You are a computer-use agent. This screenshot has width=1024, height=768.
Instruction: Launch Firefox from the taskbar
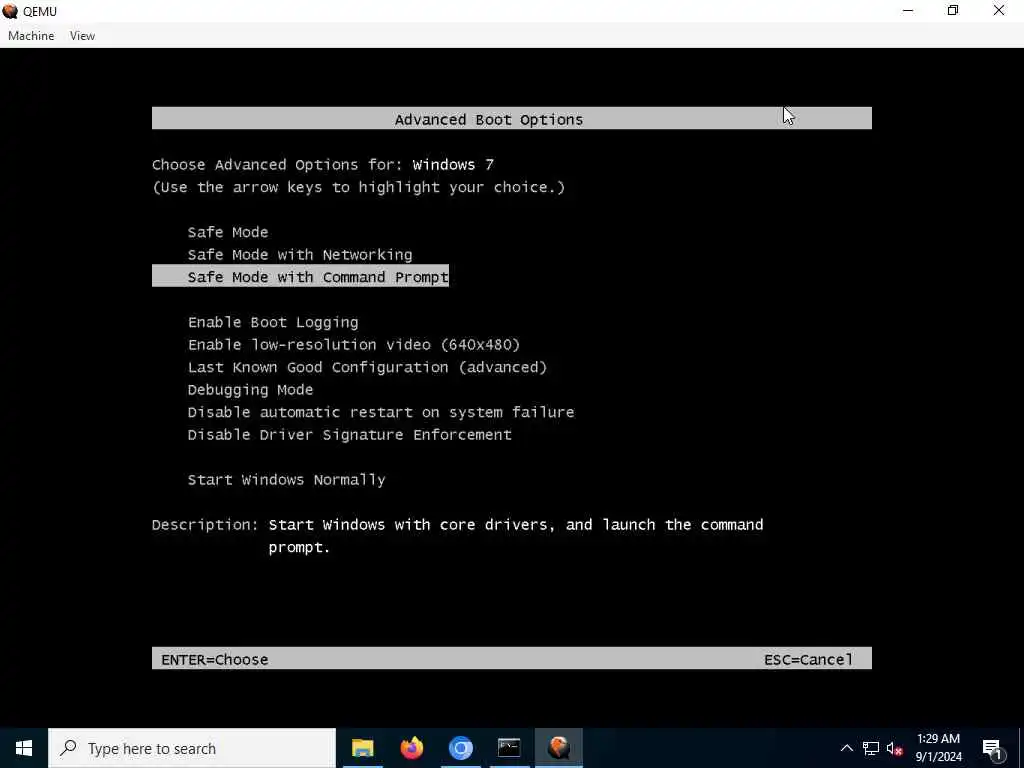(x=411, y=748)
